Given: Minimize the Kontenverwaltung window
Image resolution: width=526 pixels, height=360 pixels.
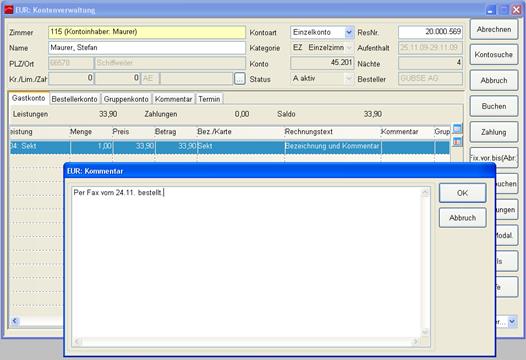Looking at the screenshot, I should coord(491,10).
